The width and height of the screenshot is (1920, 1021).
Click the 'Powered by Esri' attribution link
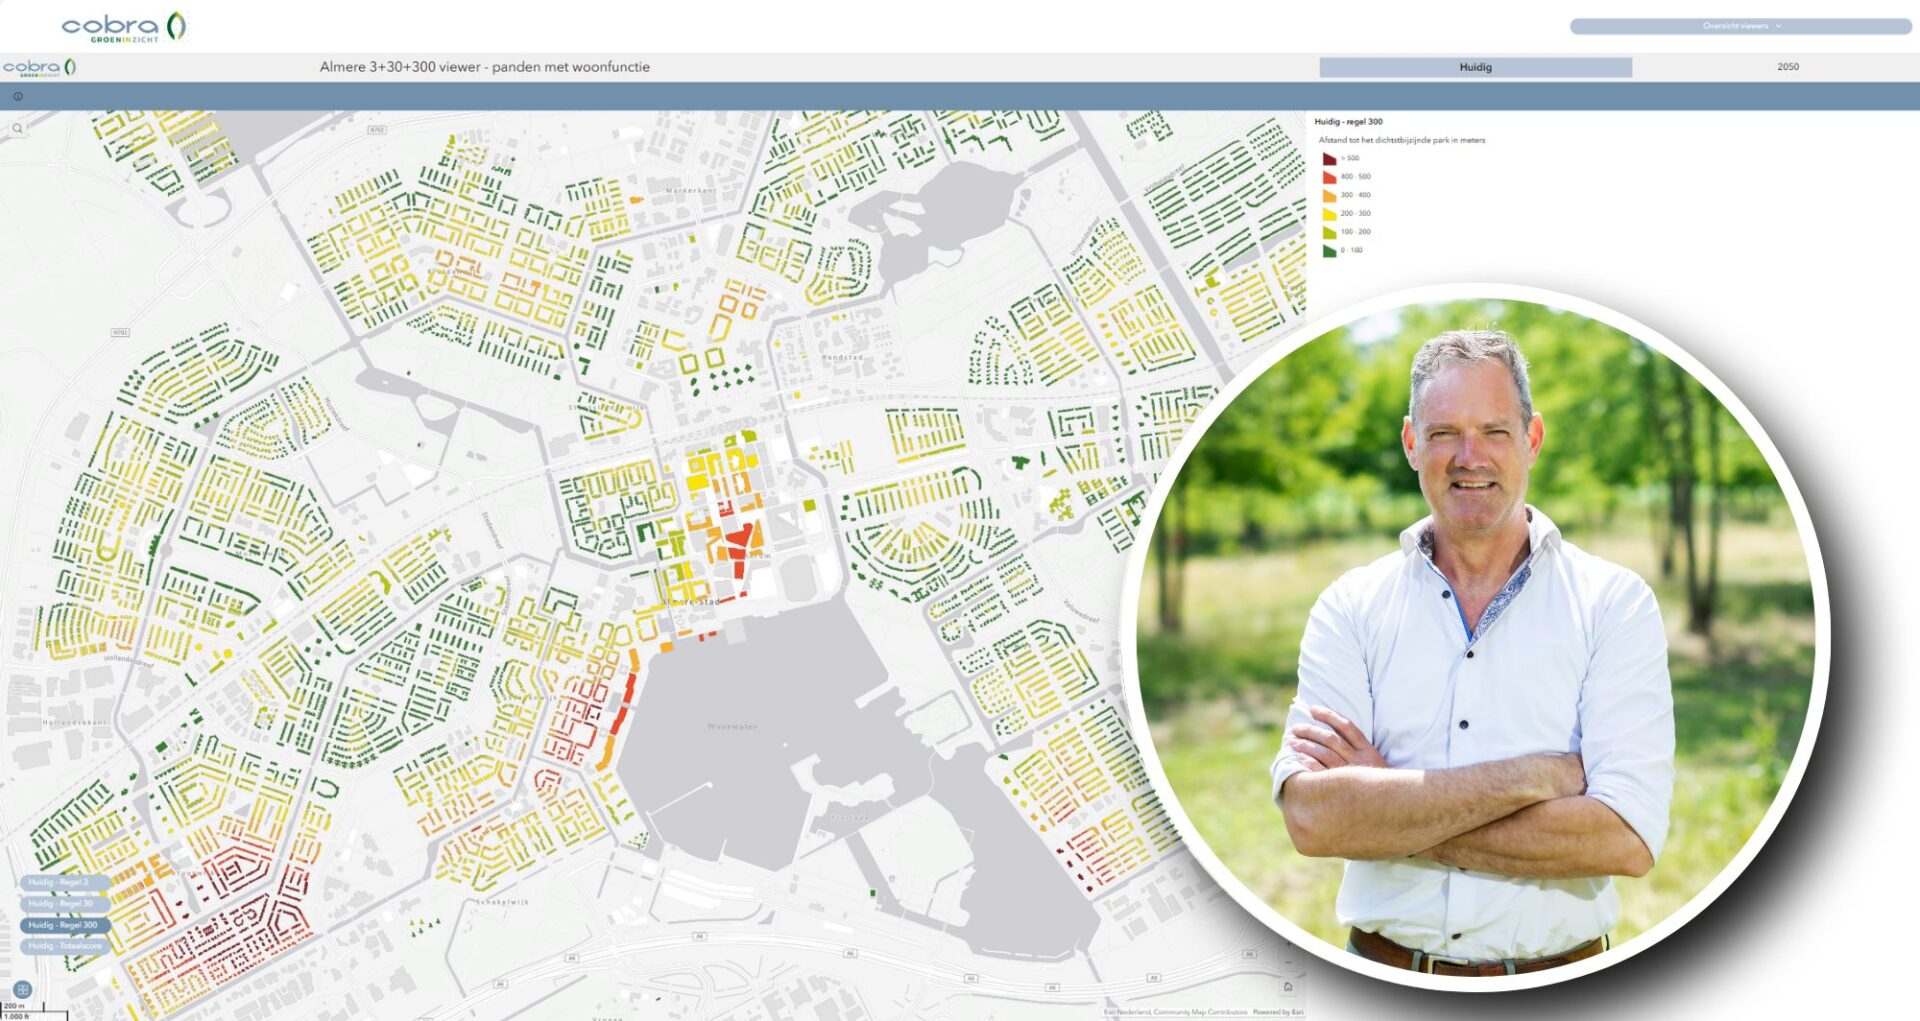[x=1278, y=1012]
